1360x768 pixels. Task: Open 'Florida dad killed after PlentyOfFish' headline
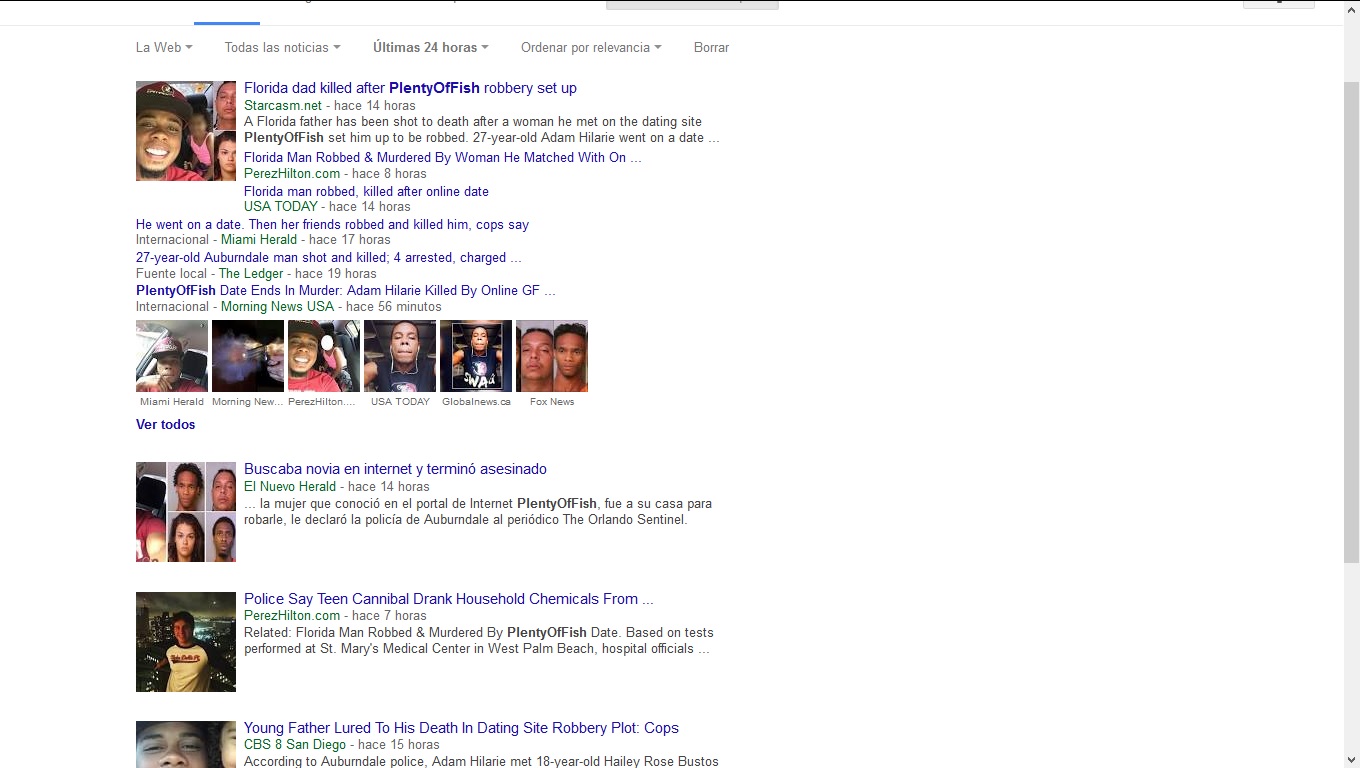[410, 88]
